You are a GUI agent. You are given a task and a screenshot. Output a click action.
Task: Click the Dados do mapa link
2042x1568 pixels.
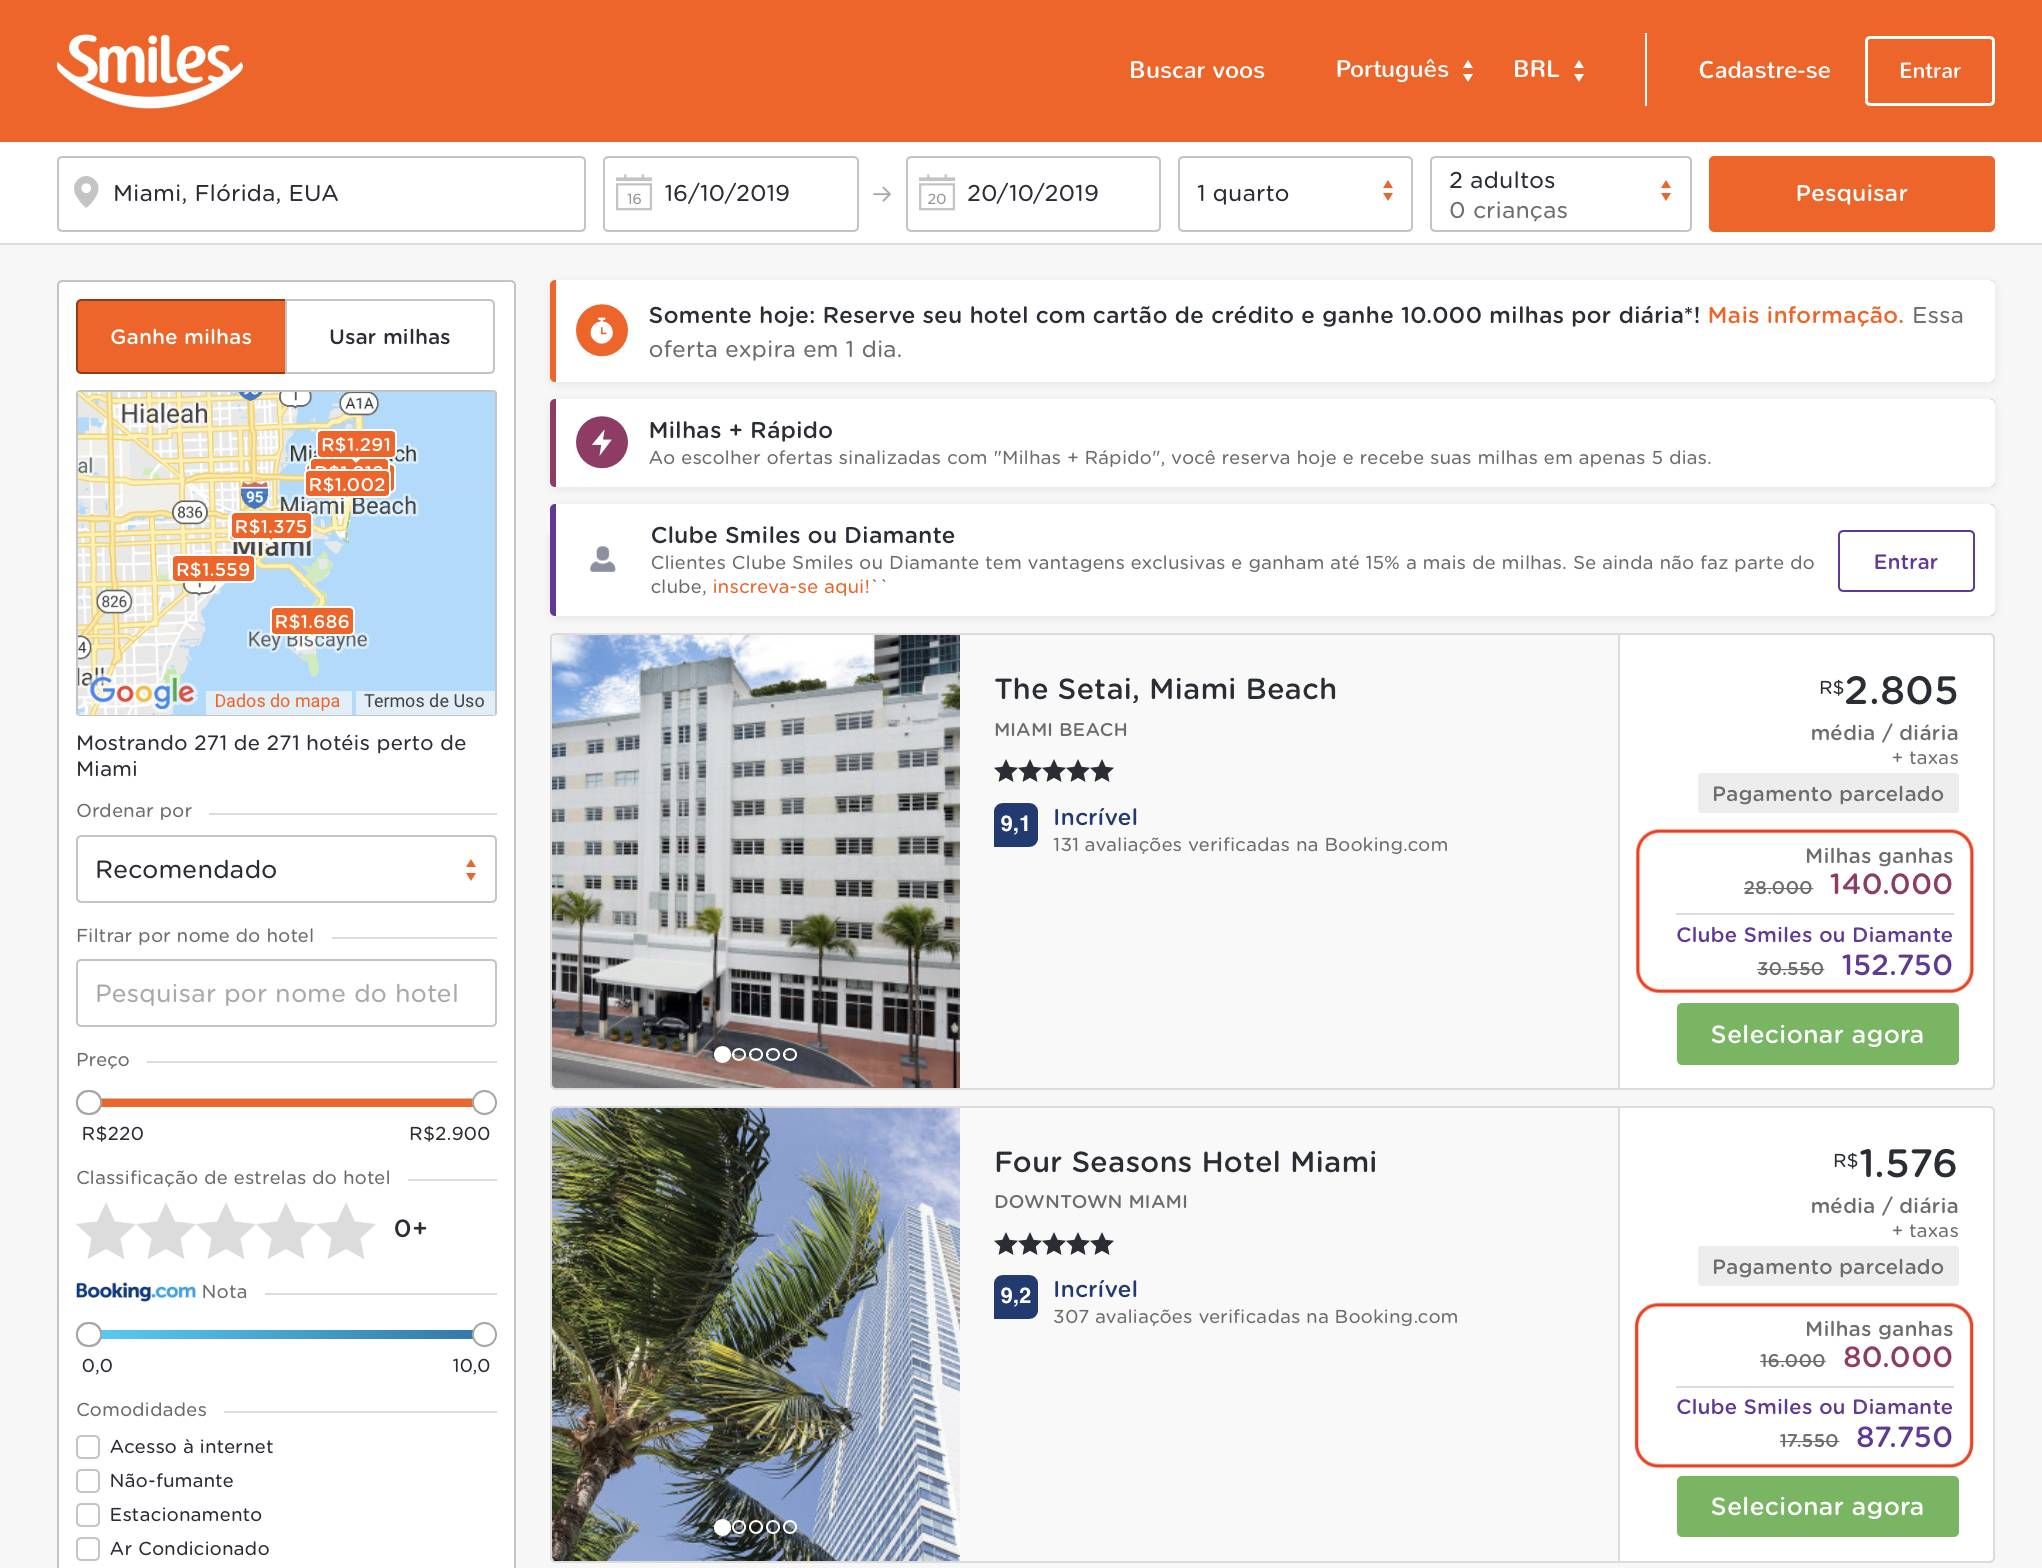(x=277, y=701)
